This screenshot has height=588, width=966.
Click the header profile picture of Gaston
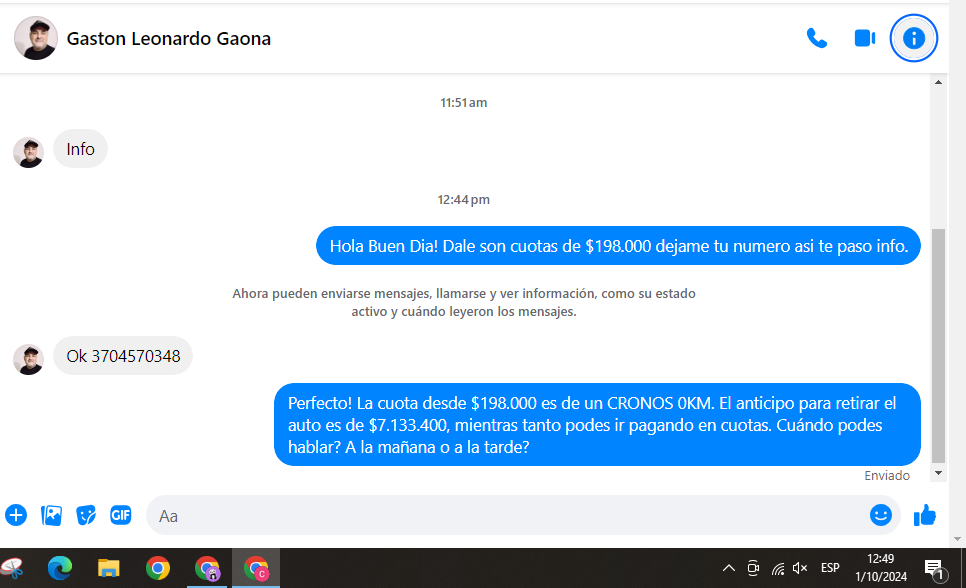click(x=35, y=39)
